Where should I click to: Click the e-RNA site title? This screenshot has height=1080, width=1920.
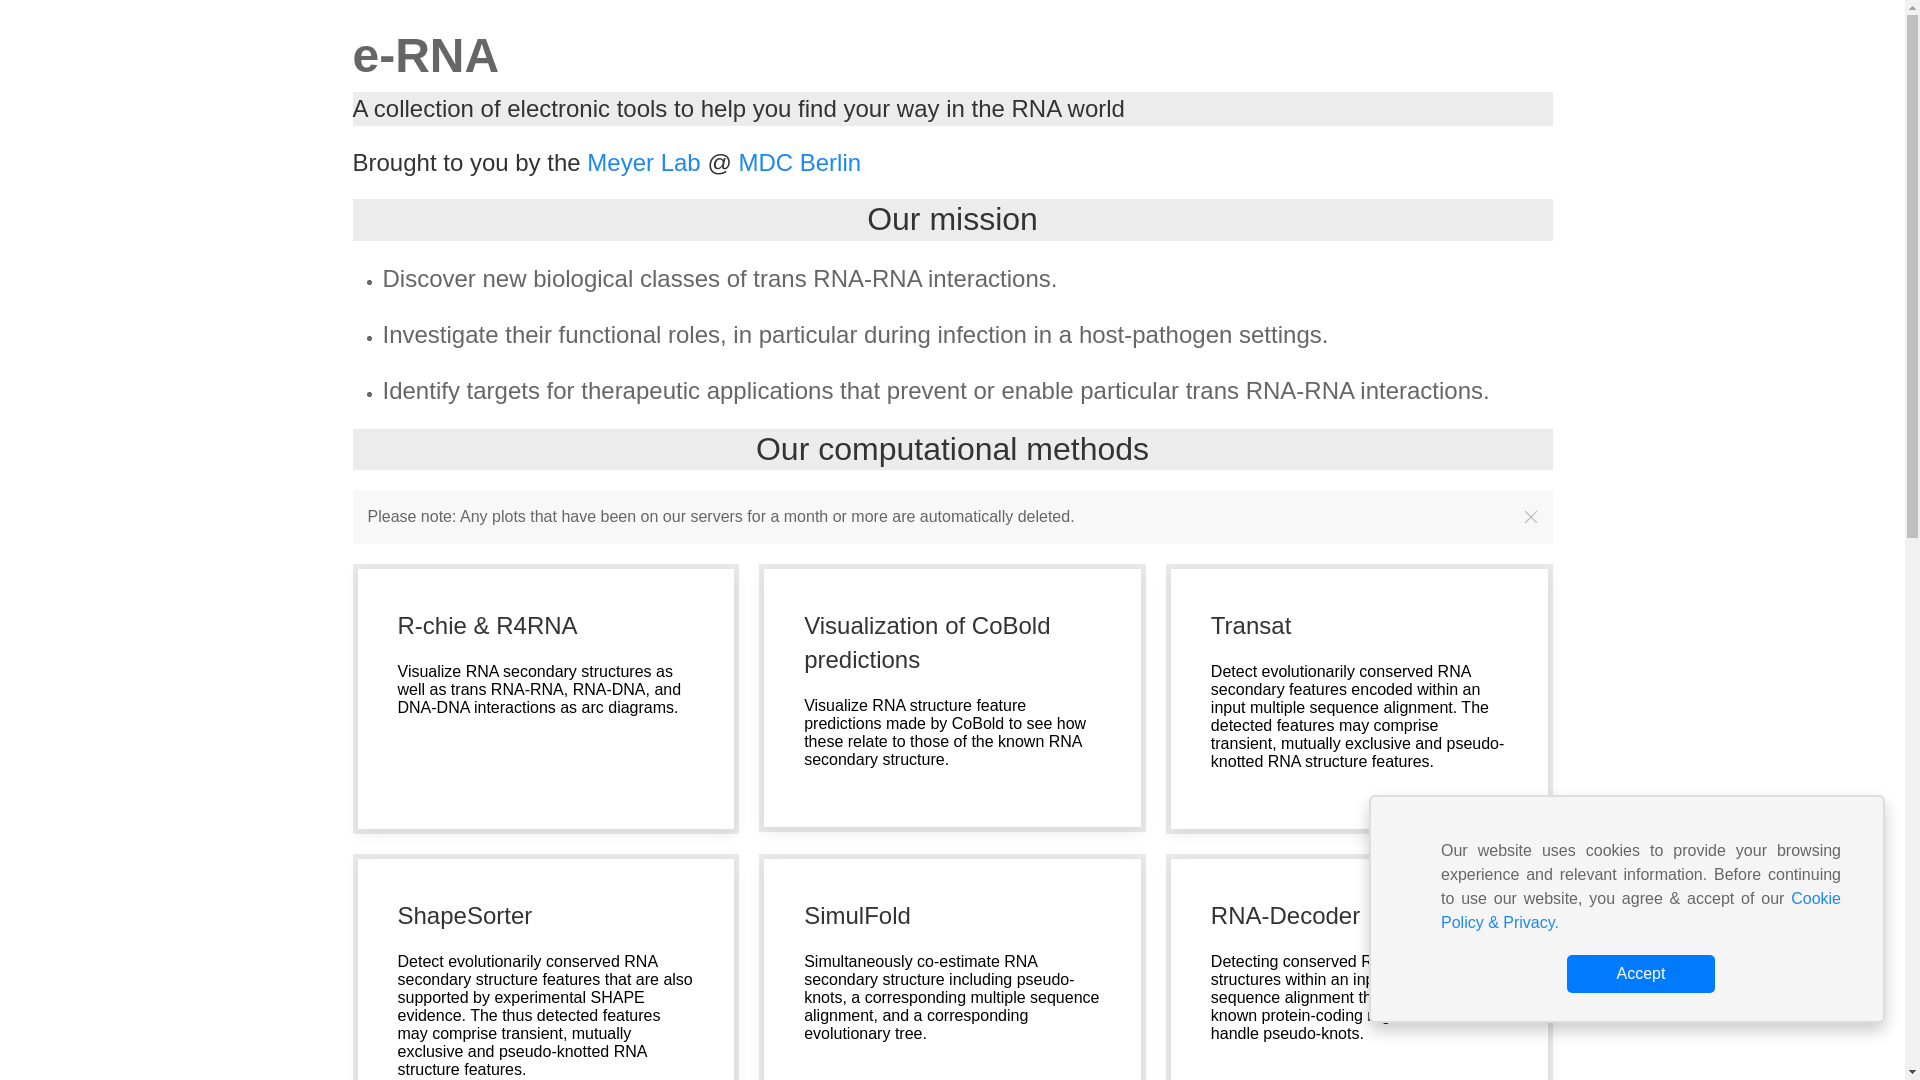(x=425, y=55)
